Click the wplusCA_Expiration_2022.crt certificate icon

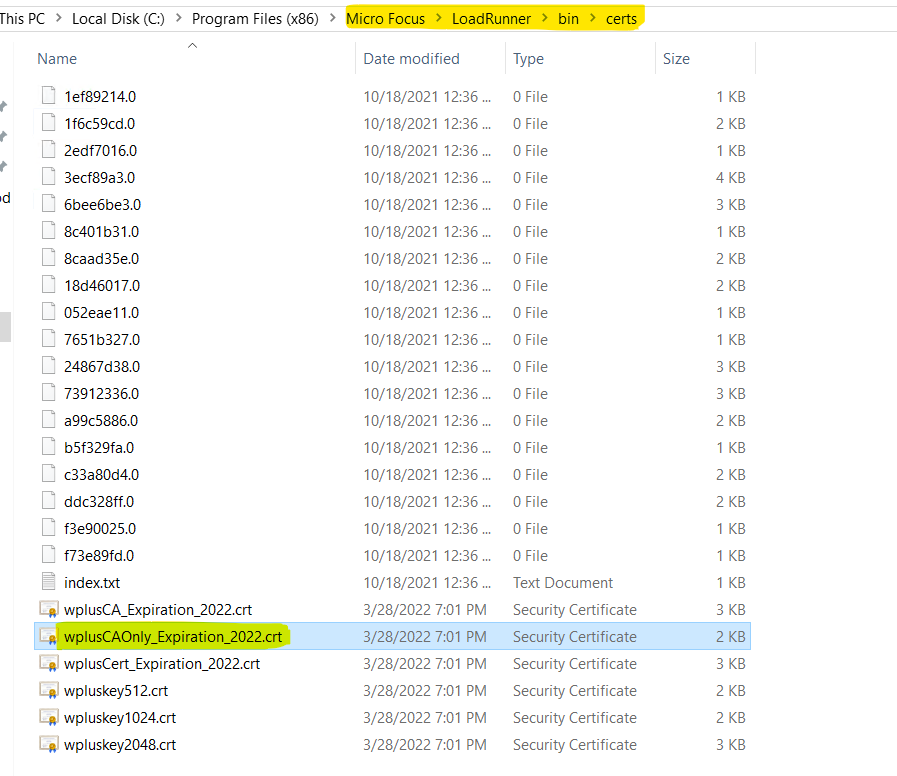48,609
